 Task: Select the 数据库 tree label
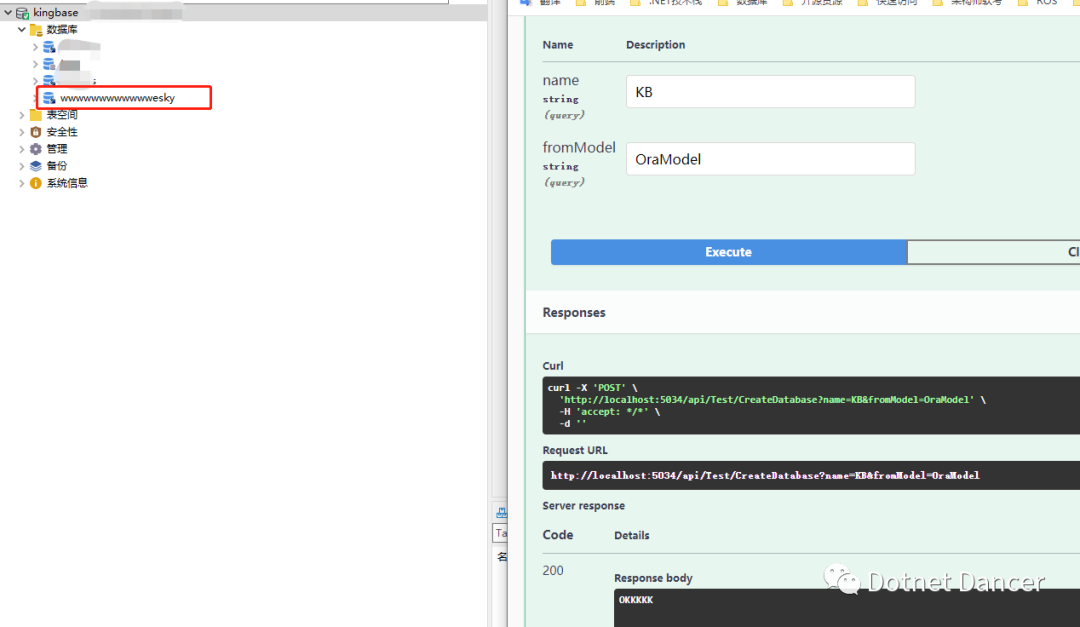point(62,30)
